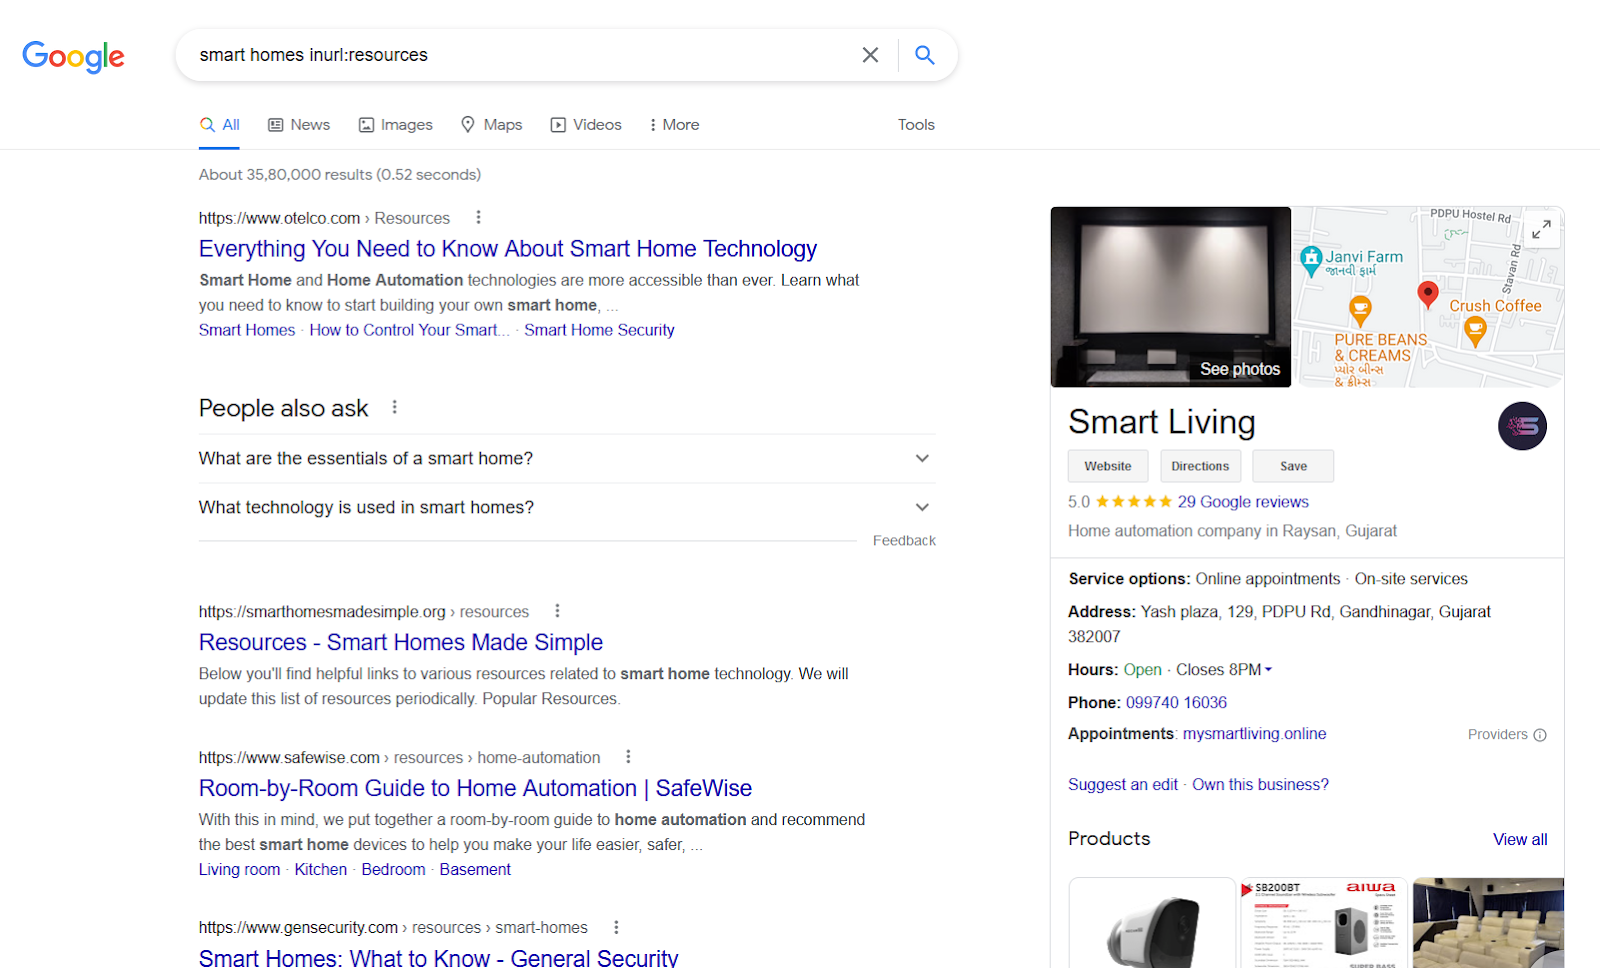1600x968 pixels.
Task: Click 'View all' products link
Action: coord(1520,840)
